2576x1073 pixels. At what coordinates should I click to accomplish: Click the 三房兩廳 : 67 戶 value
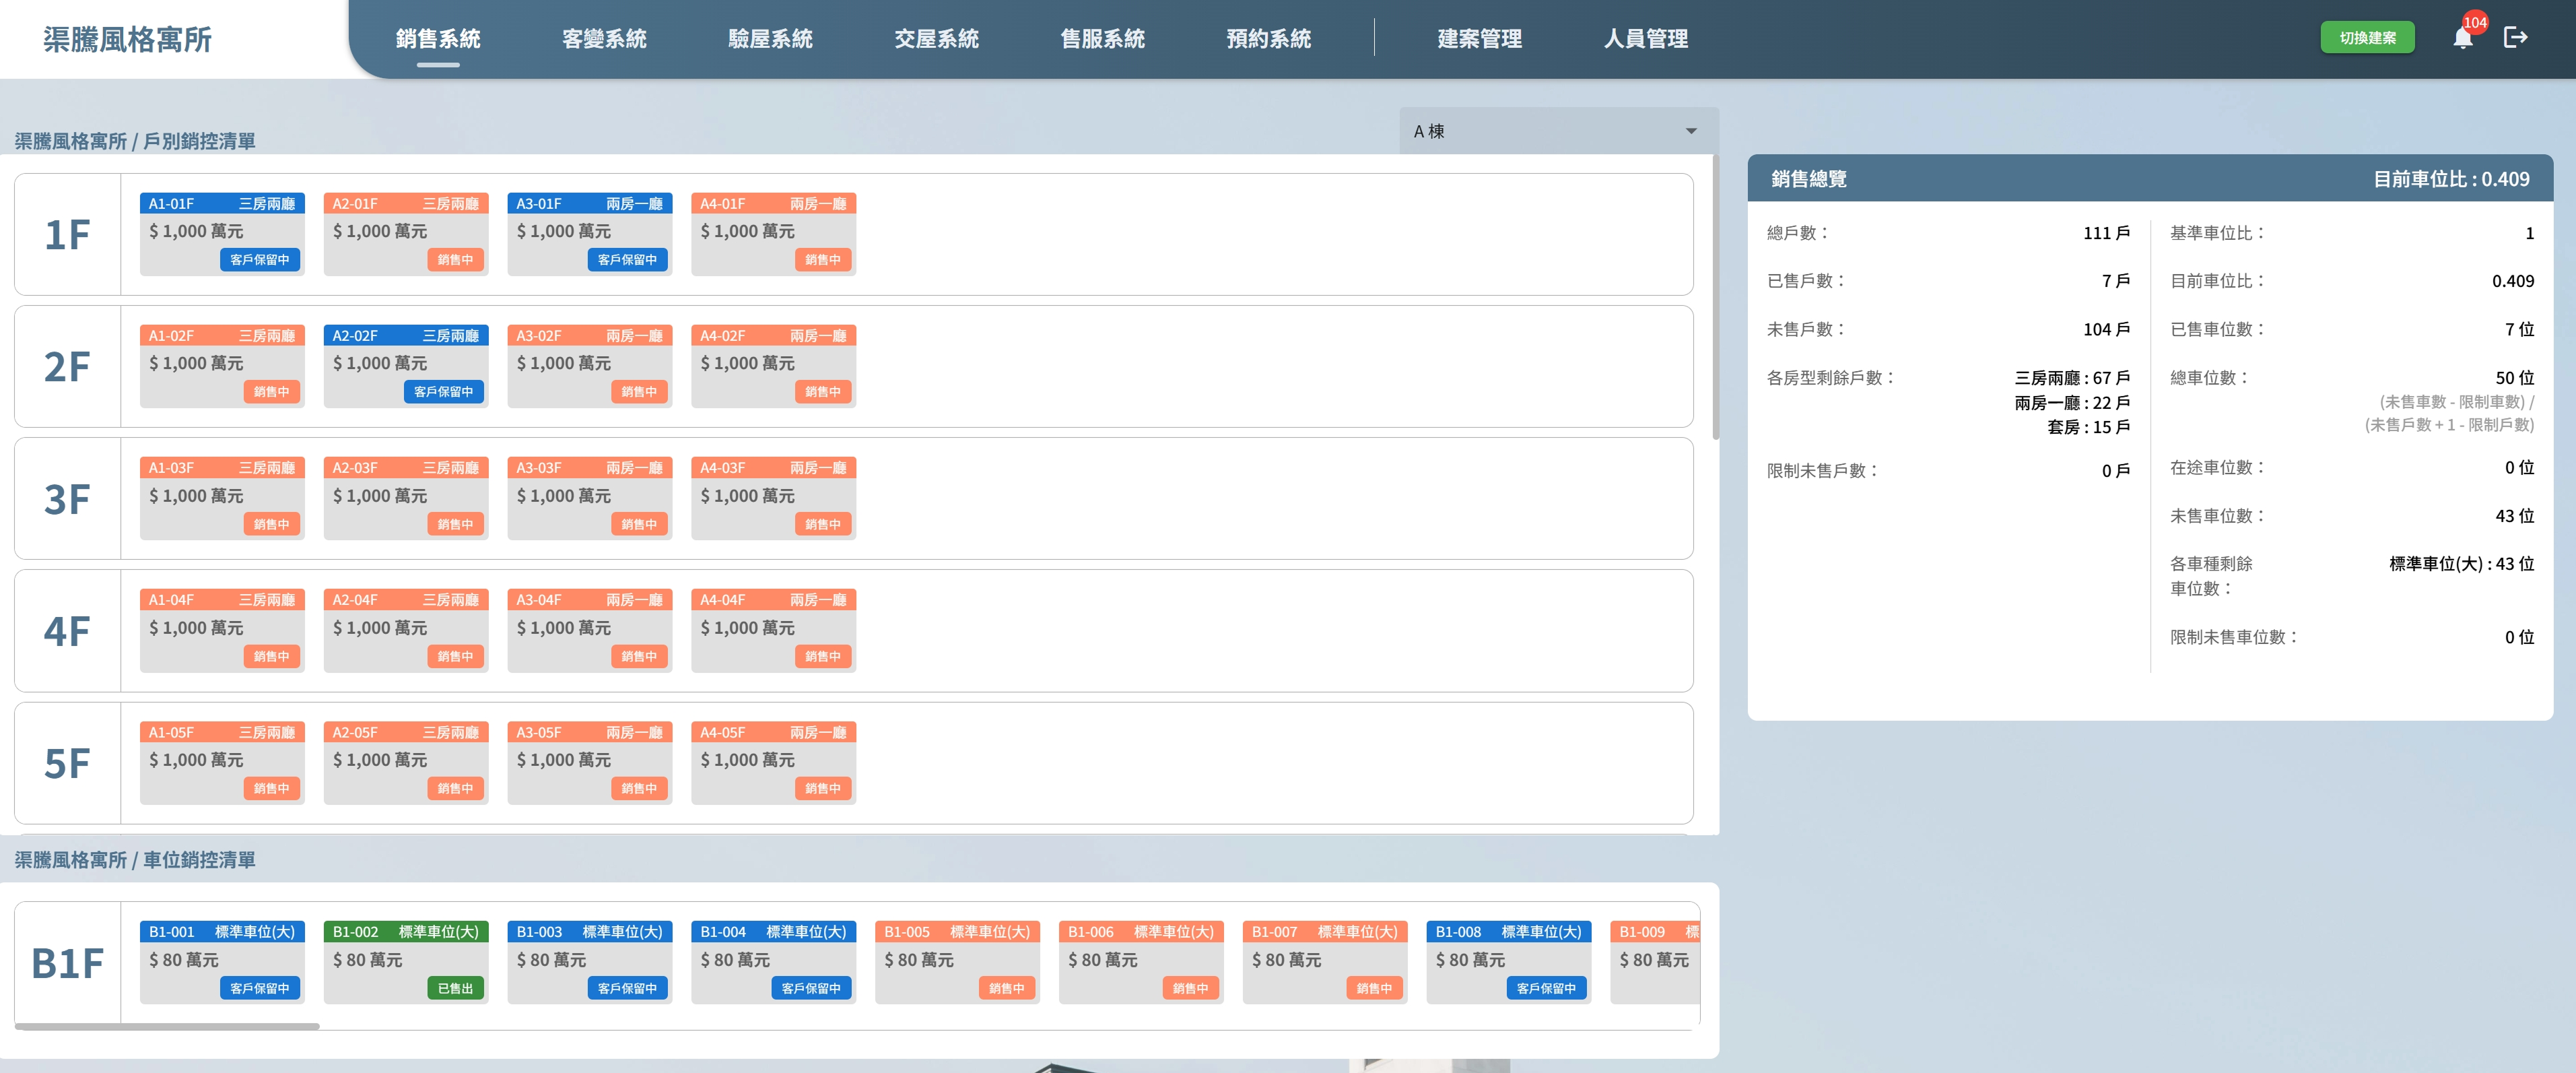click(x=2072, y=378)
